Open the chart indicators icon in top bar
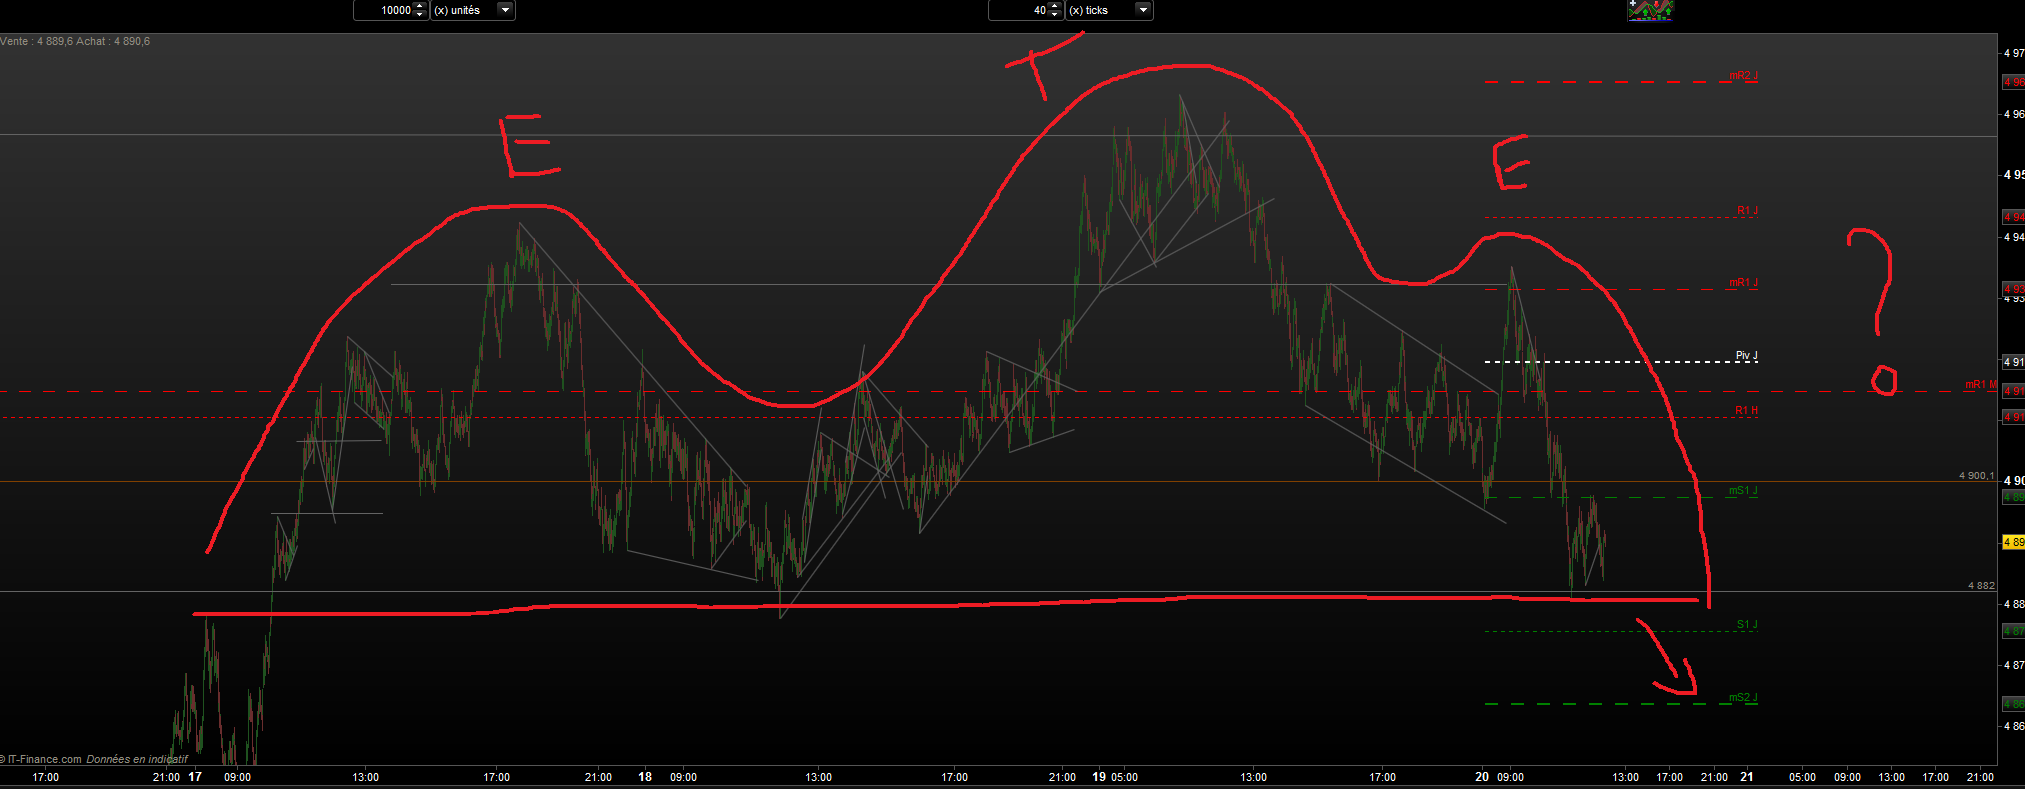The width and height of the screenshot is (2025, 789). tap(1650, 10)
